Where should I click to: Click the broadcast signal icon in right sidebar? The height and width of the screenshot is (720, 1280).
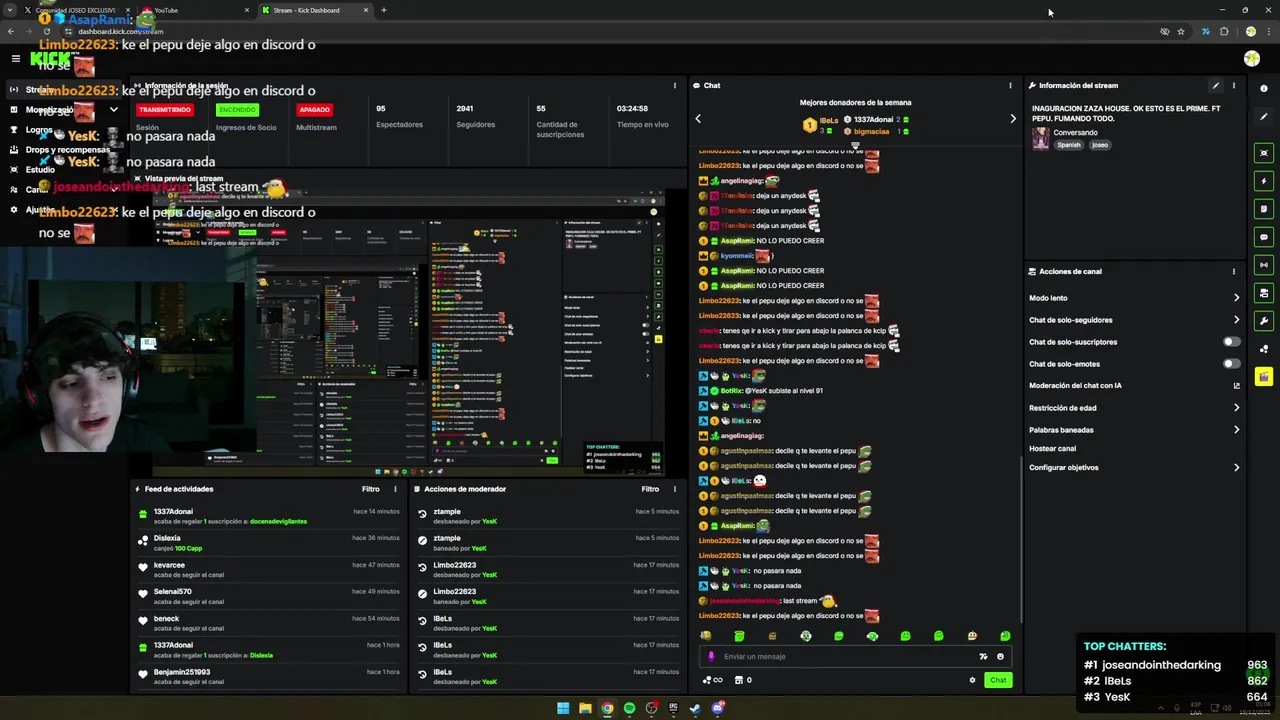pyautogui.click(x=1264, y=265)
